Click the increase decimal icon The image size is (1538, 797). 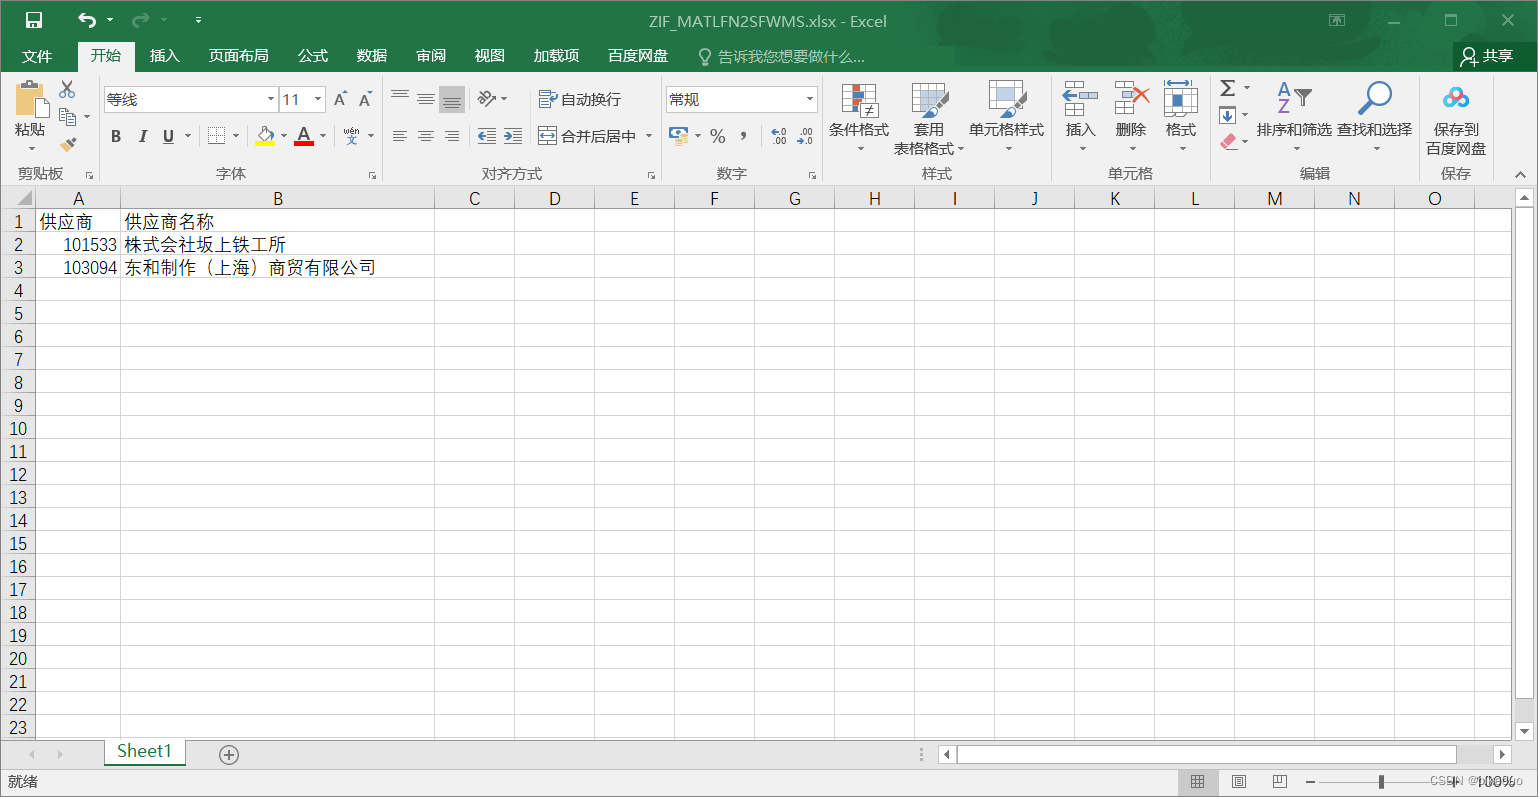point(779,136)
